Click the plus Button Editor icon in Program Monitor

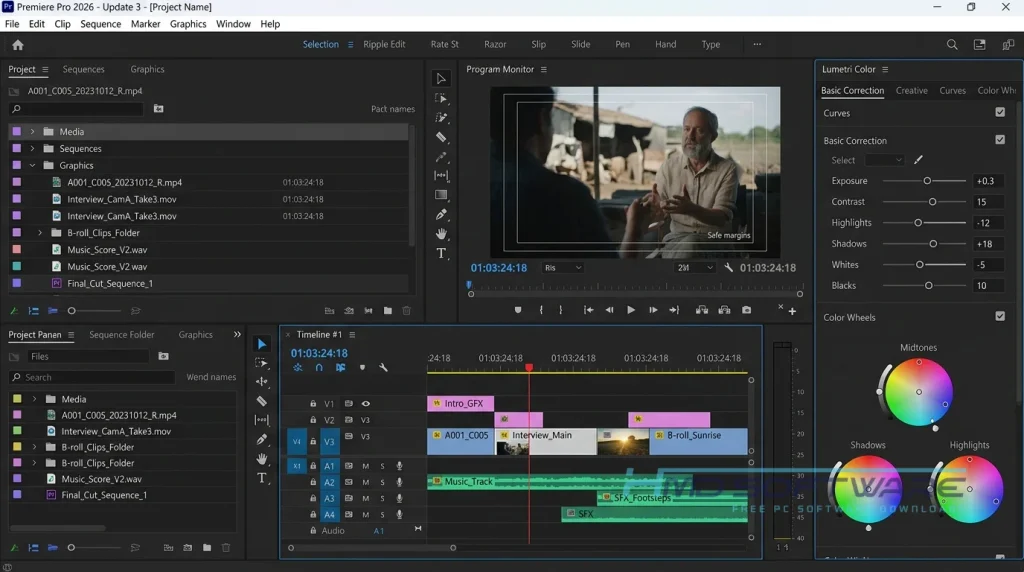pyautogui.click(x=792, y=311)
